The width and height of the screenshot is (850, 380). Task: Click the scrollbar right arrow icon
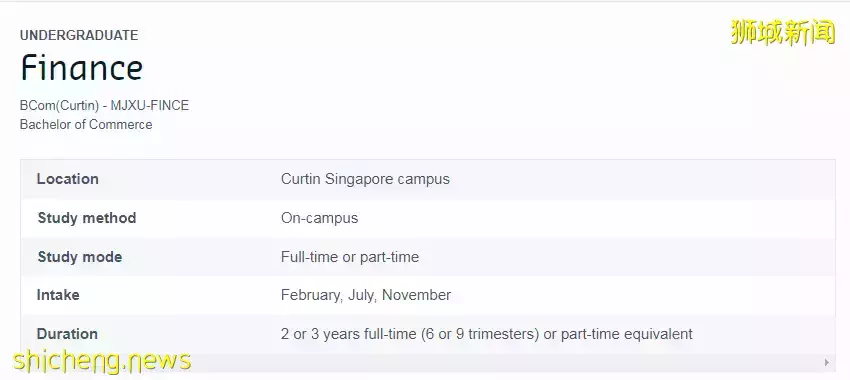click(x=827, y=362)
